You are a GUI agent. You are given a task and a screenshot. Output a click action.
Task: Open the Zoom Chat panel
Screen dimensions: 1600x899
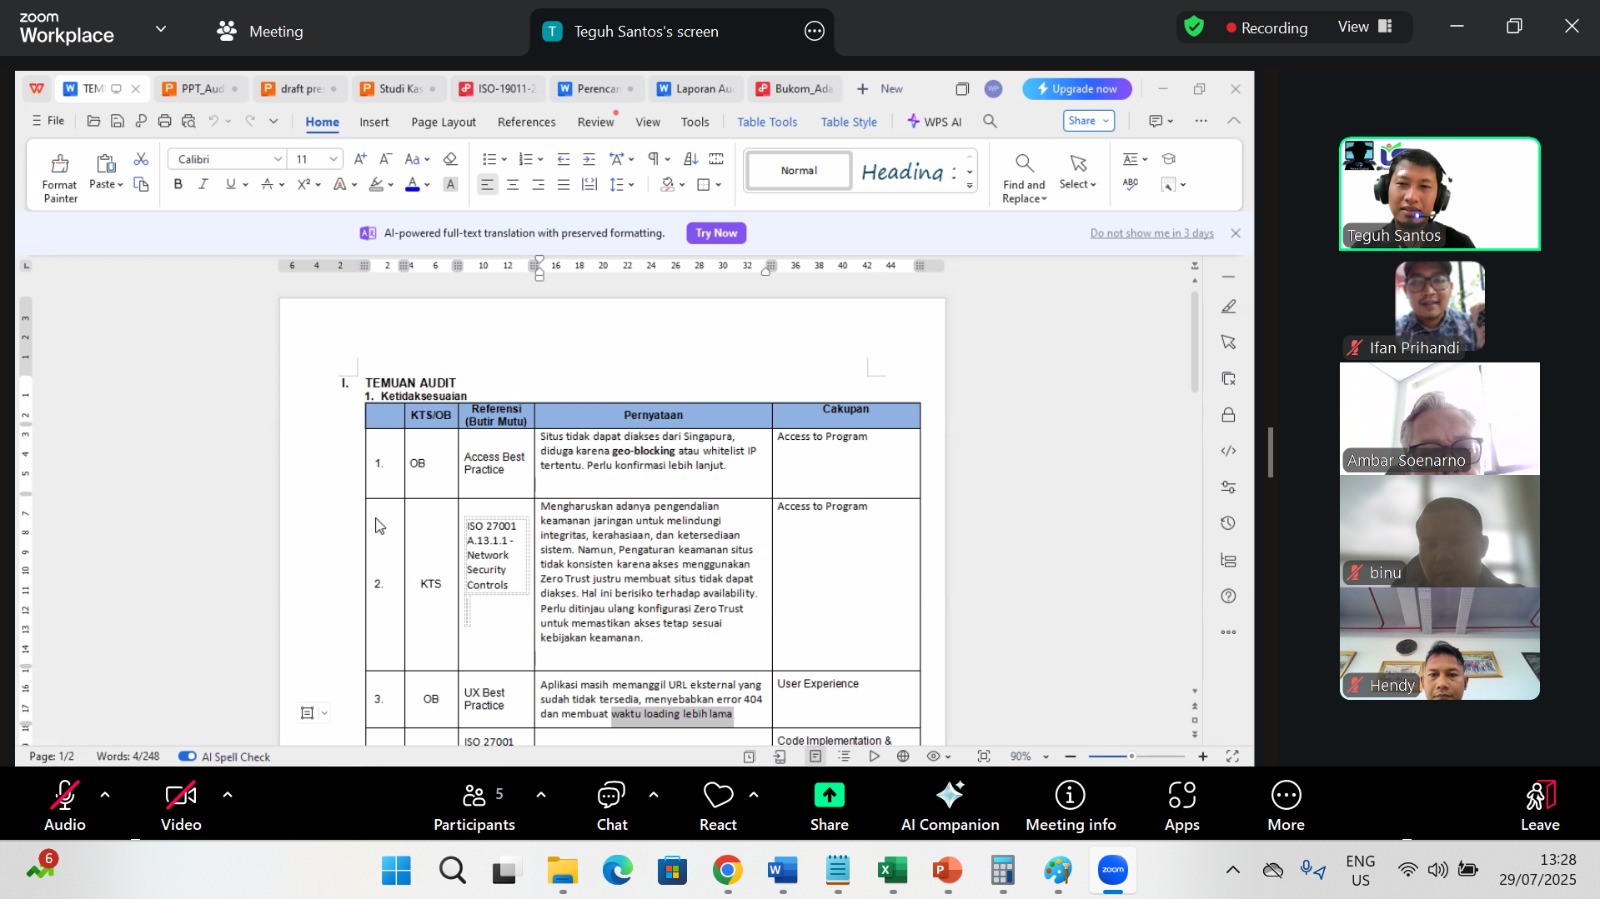coord(611,805)
